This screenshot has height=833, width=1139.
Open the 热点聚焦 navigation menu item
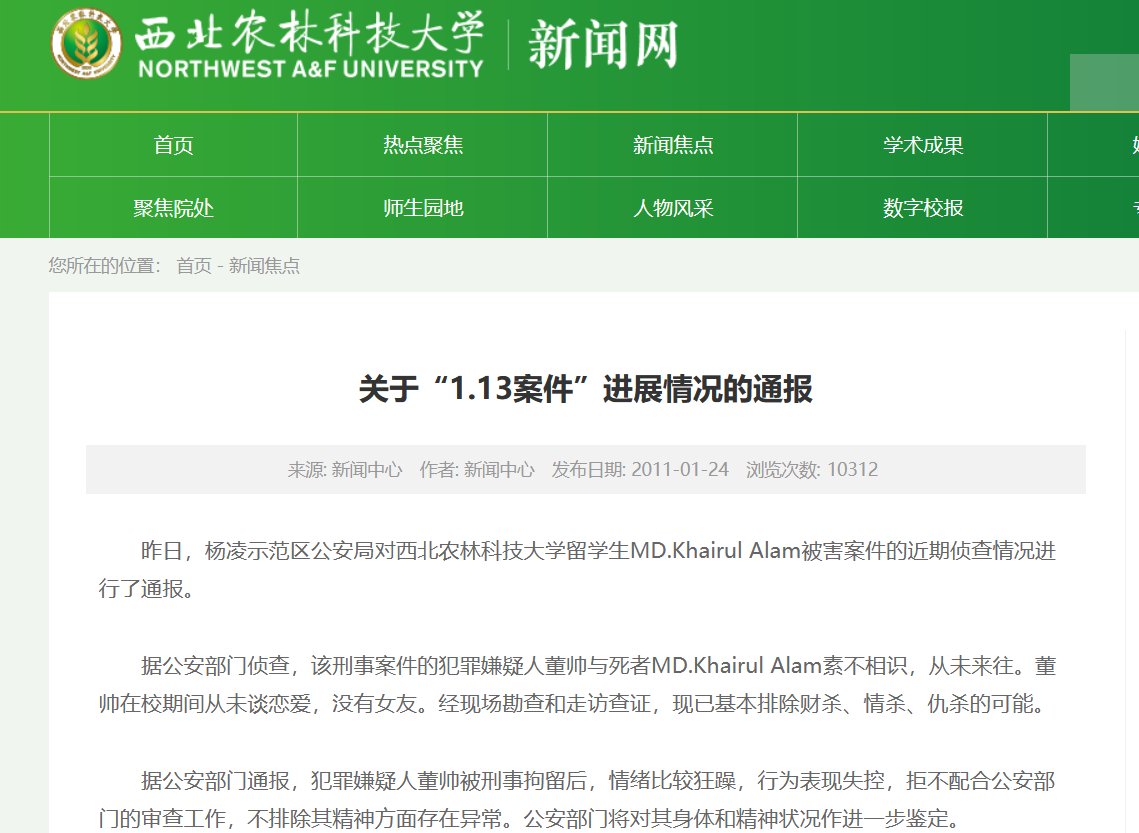pos(420,145)
